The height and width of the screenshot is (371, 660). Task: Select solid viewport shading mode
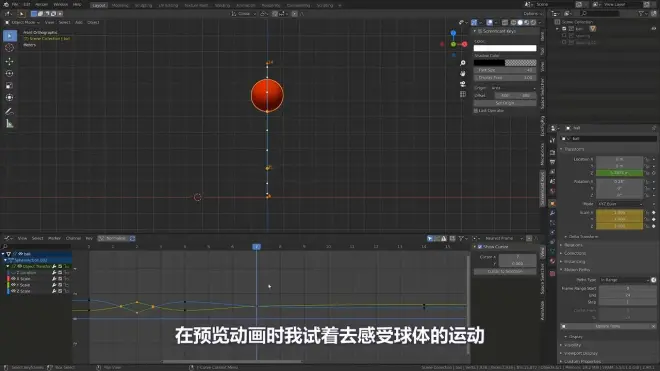tap(520, 22)
